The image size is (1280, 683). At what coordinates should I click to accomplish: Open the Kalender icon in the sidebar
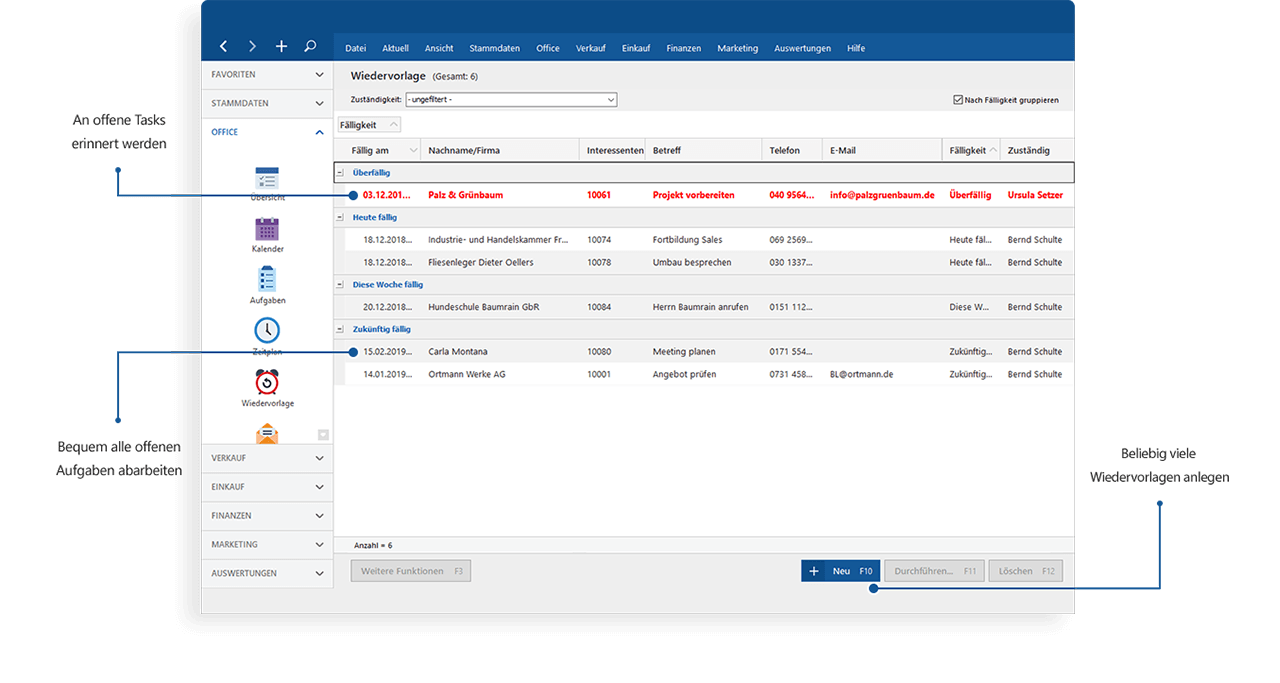[x=267, y=230]
